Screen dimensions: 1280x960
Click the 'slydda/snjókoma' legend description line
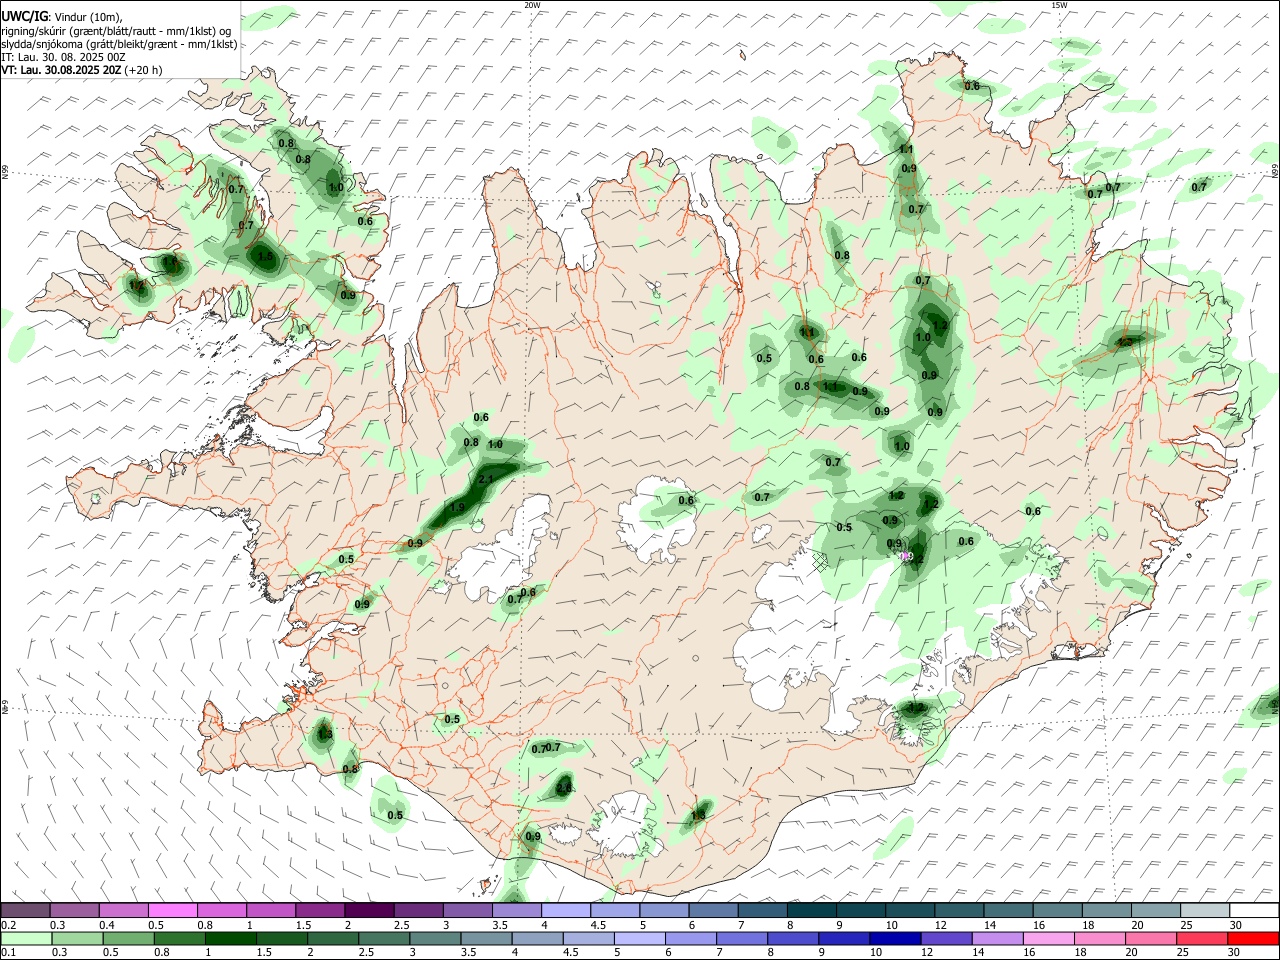pyautogui.click(x=119, y=44)
